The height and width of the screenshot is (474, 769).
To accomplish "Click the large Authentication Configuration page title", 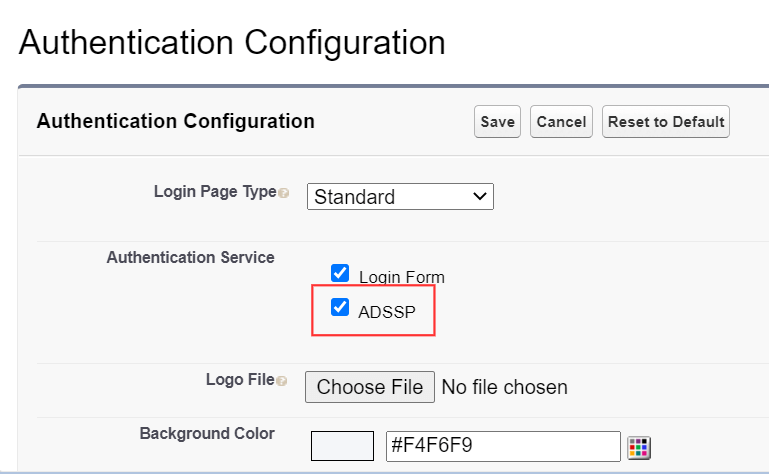I will click(x=232, y=43).
